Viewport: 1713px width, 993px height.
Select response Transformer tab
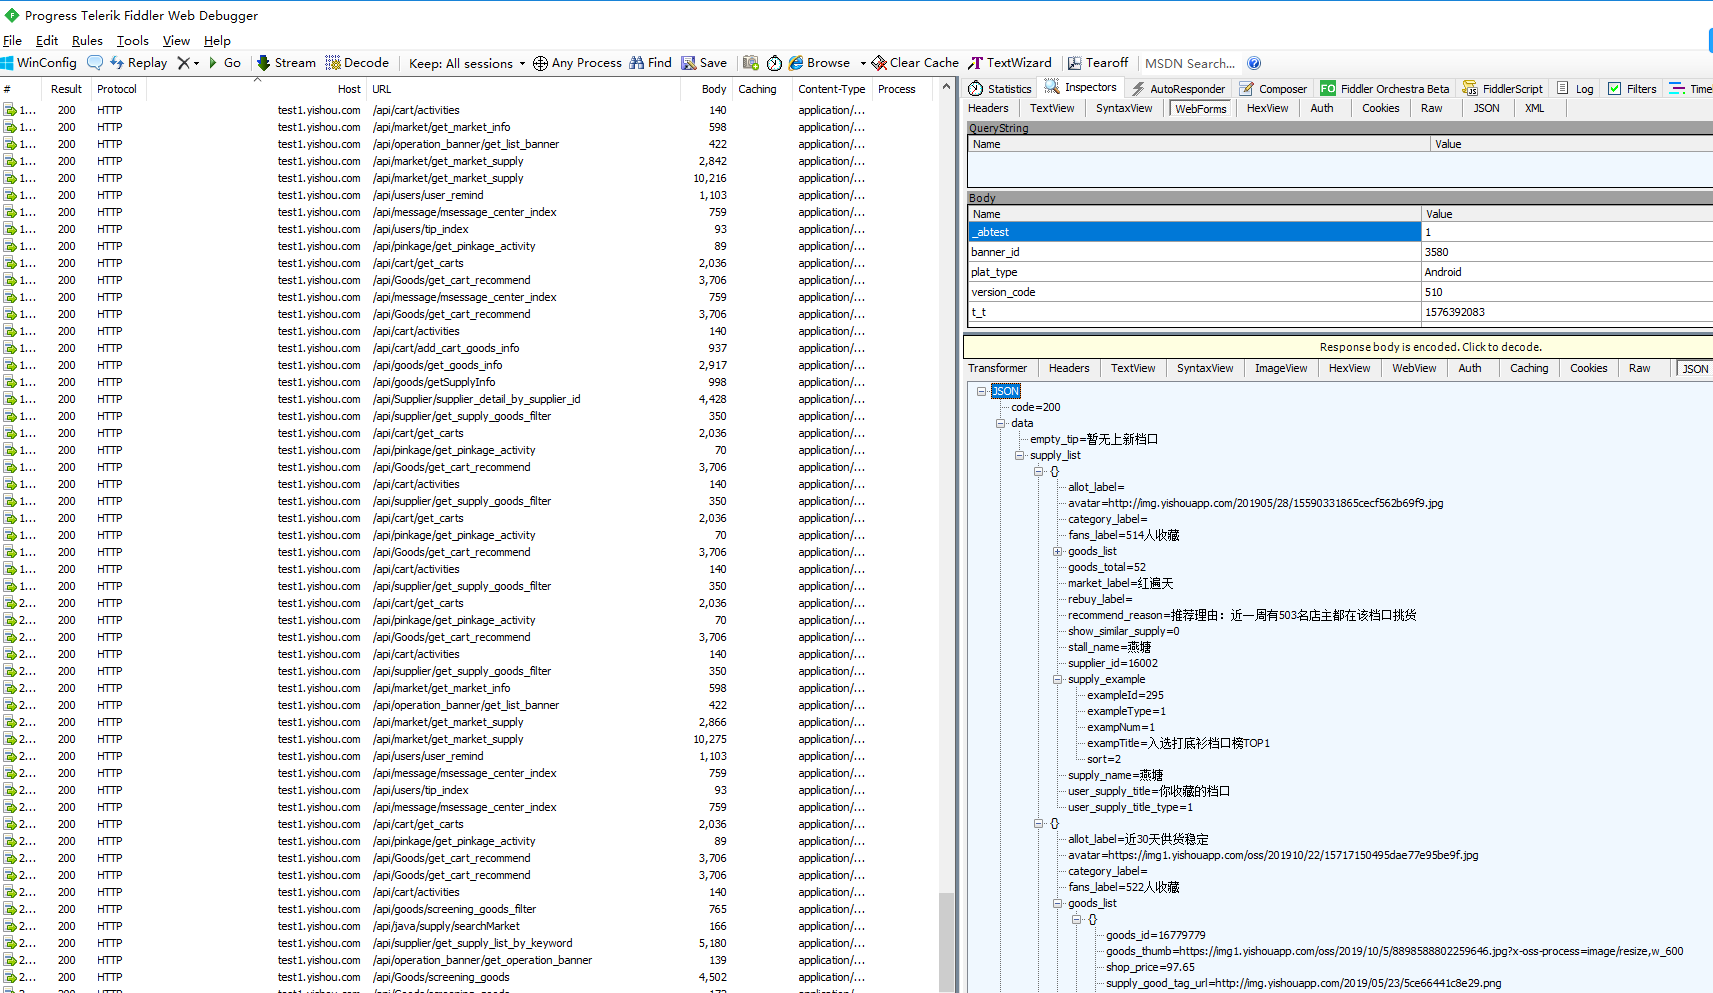pyautogui.click(x=997, y=368)
